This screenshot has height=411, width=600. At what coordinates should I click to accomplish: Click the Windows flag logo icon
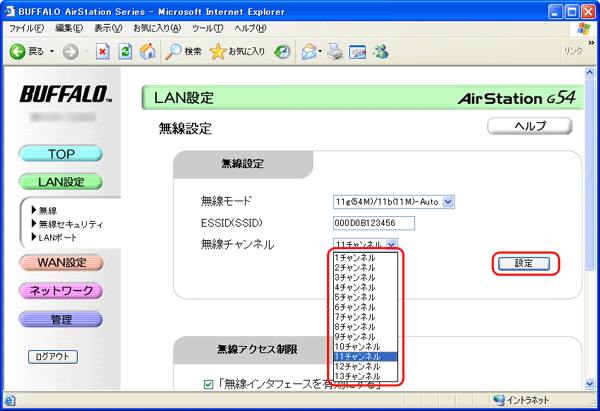[x=584, y=29]
